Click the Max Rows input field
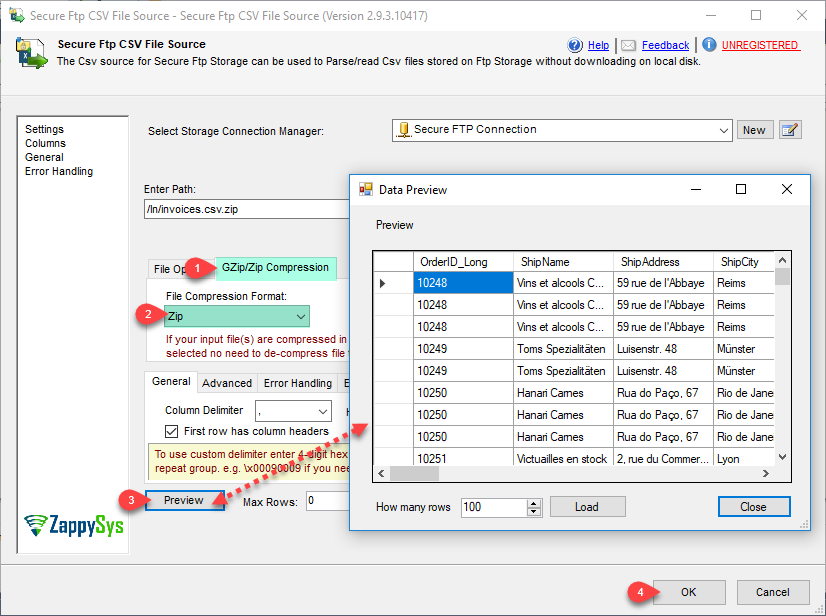The width and height of the screenshot is (826, 616). (327, 501)
